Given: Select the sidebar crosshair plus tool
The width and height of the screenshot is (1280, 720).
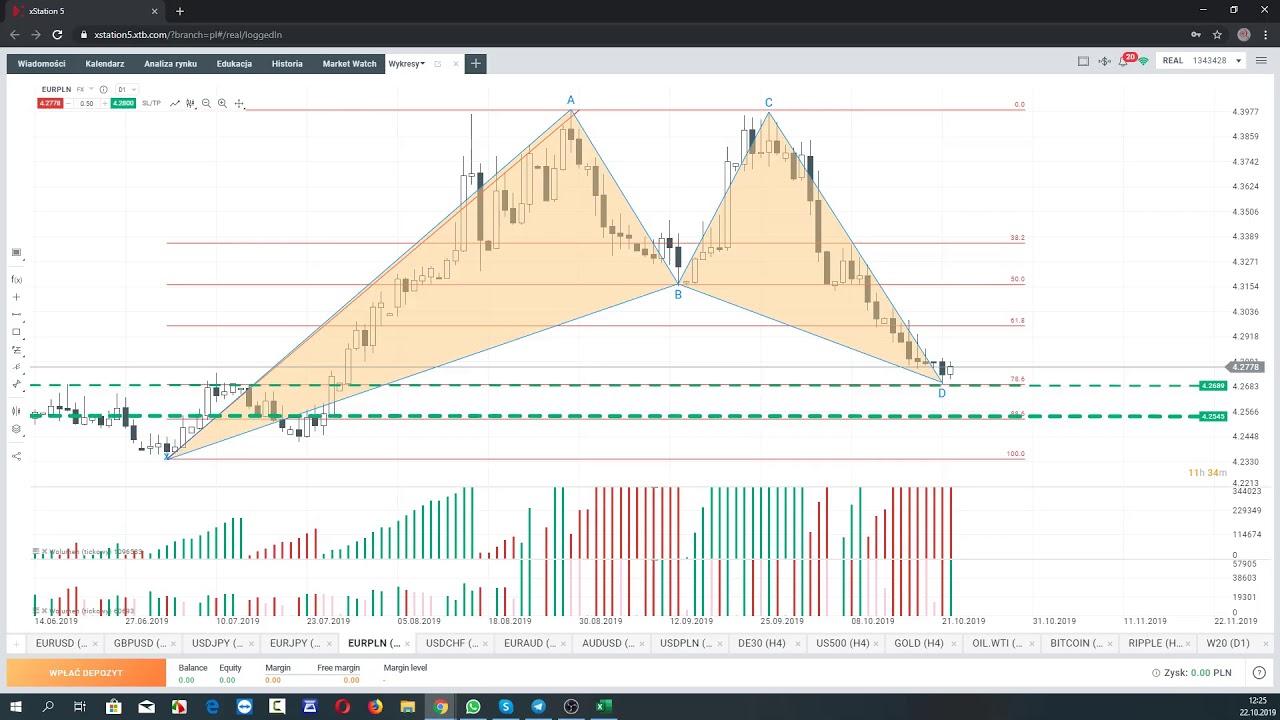Looking at the screenshot, I should [16, 297].
